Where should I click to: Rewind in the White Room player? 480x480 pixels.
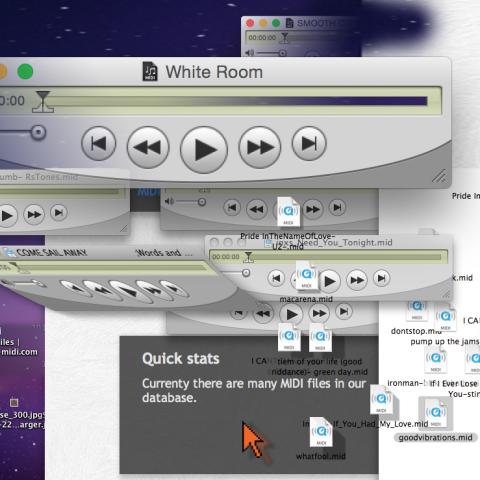(x=148, y=147)
